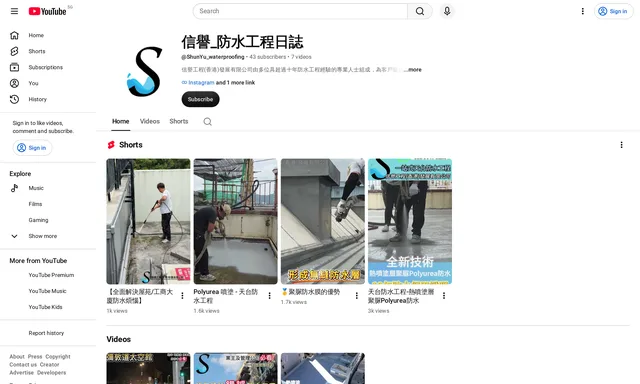
Task: Open the settings three-dot menu in header
Action: coord(582,11)
